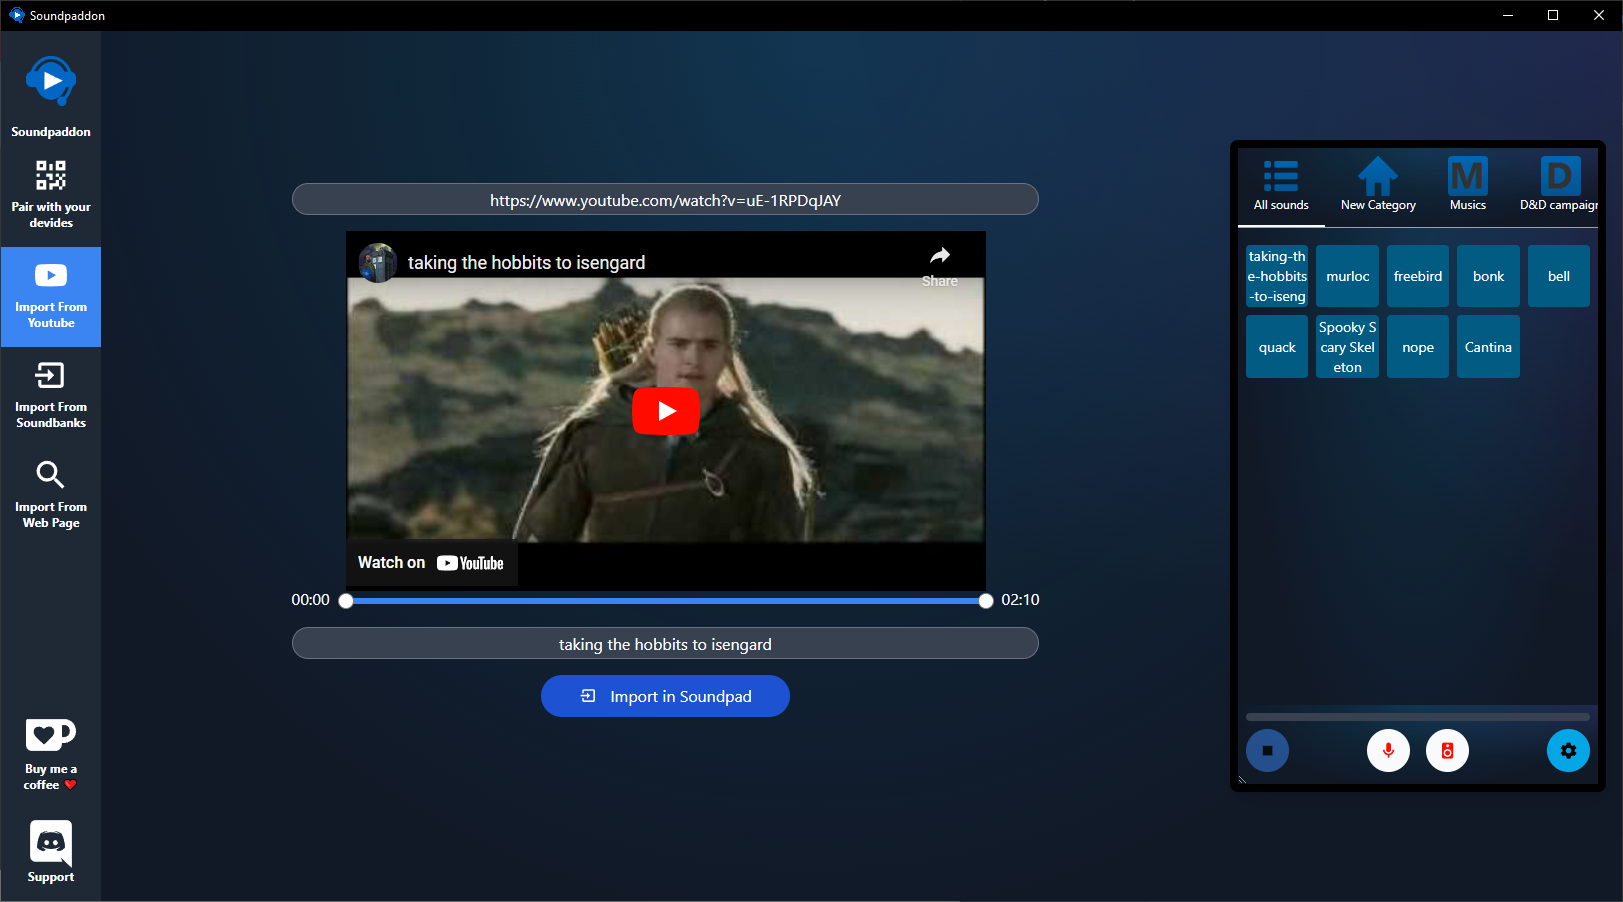Play the nope sound
Image resolution: width=1623 pixels, height=902 pixels.
[1418, 347]
